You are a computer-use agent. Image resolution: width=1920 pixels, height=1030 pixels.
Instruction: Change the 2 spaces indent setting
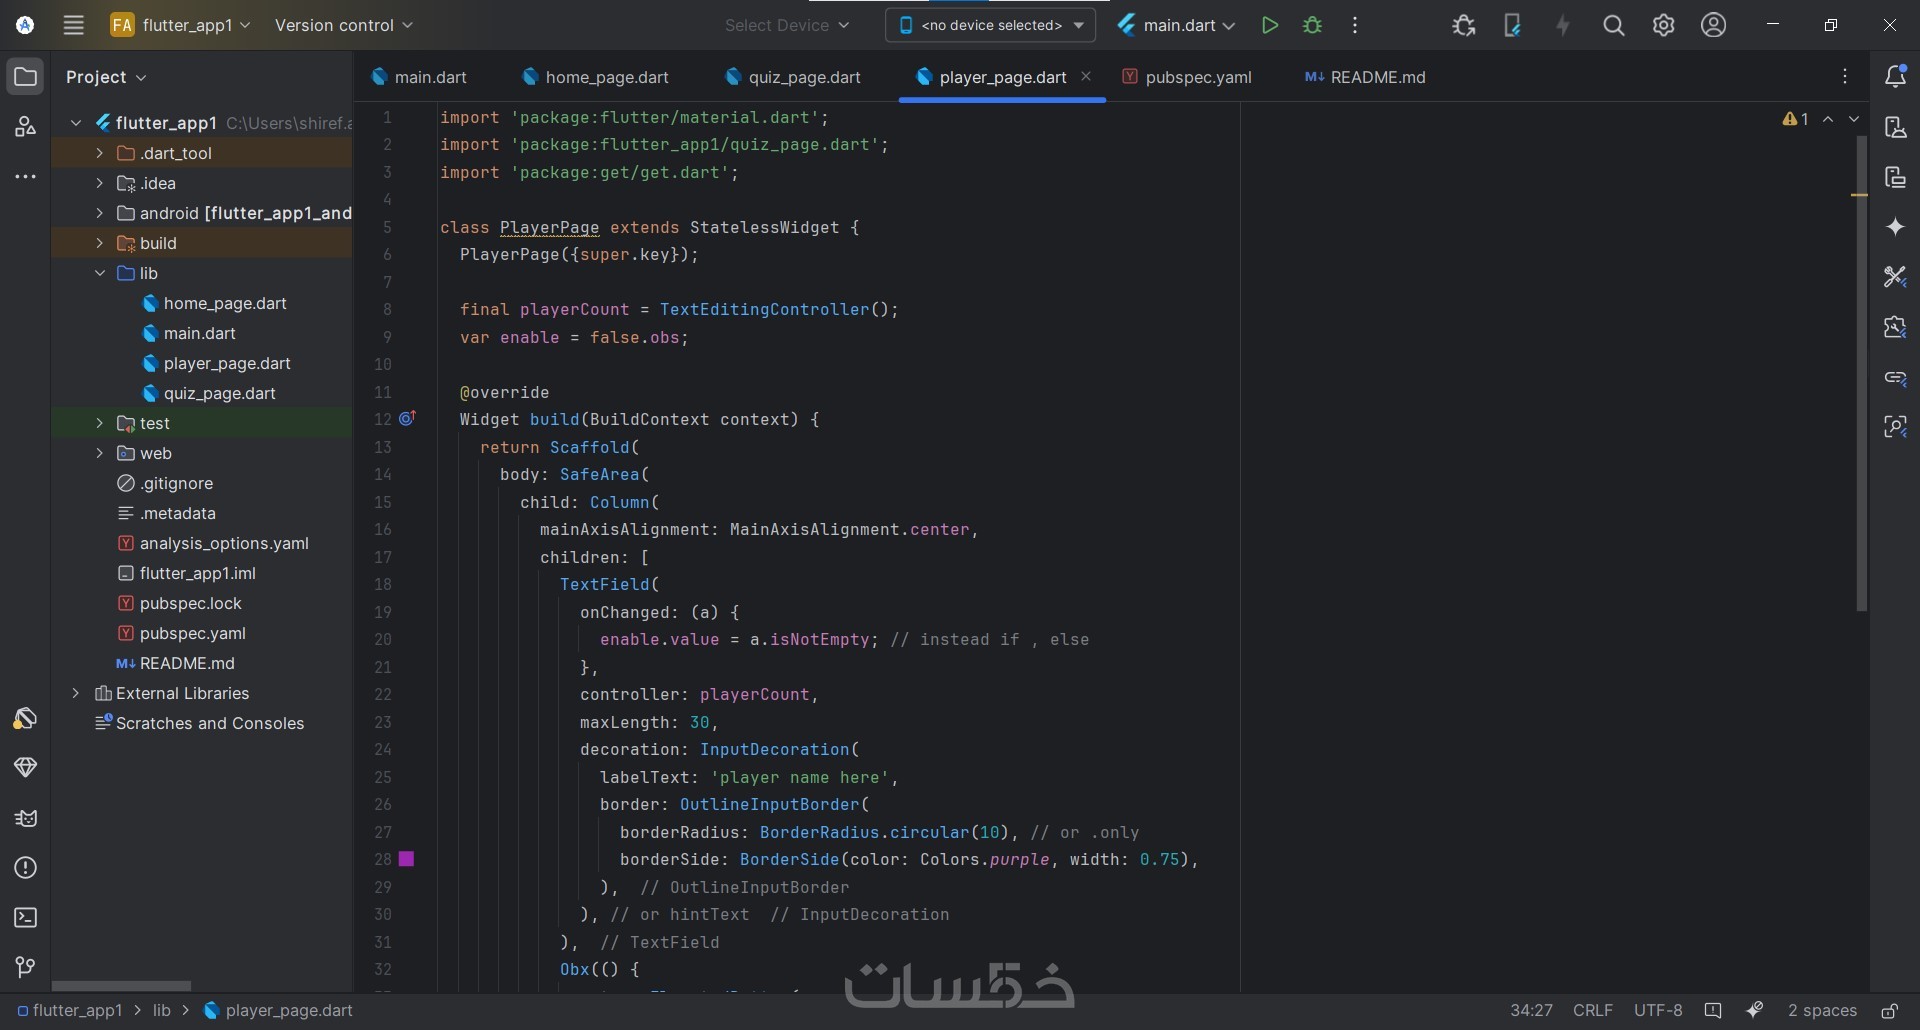[1822, 1011]
